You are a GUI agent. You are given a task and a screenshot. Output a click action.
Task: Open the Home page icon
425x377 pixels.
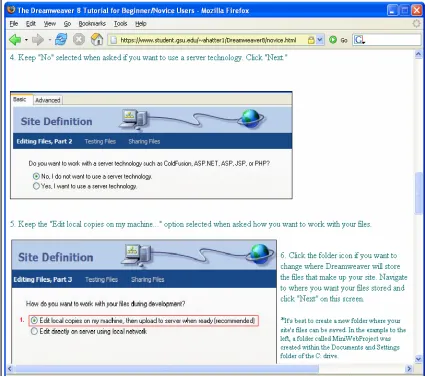click(97, 40)
